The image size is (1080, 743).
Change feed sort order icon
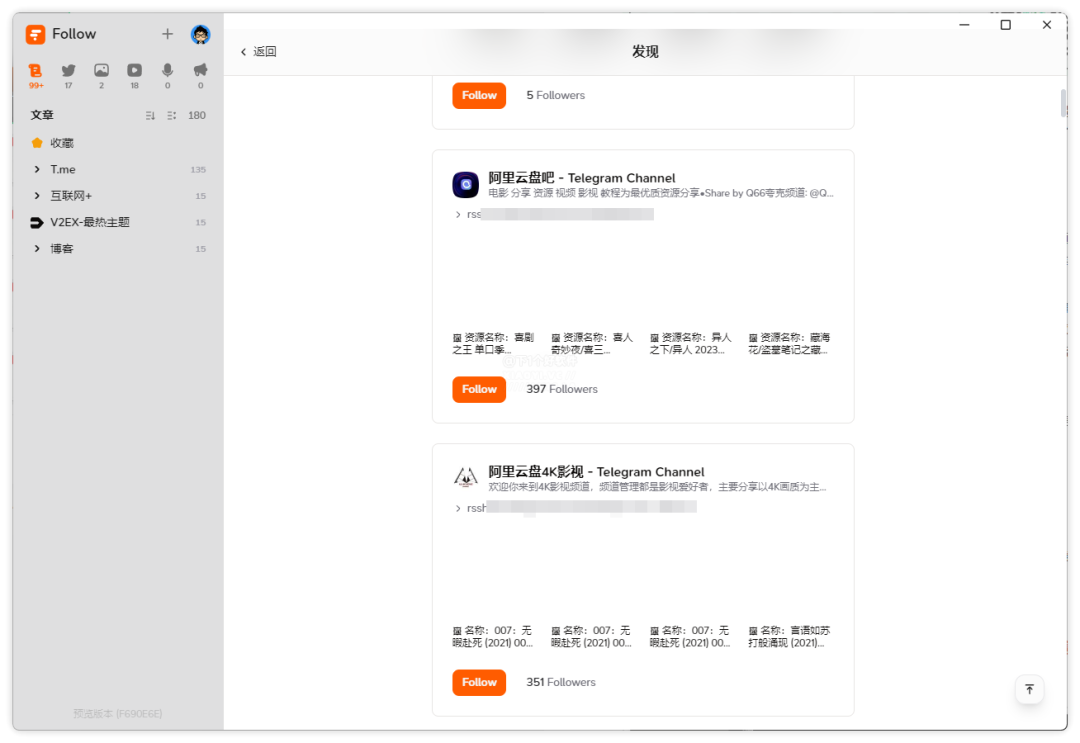pos(150,116)
